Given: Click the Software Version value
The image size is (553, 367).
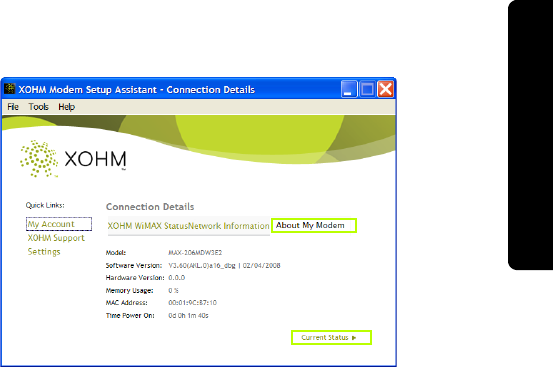Looking at the screenshot, I should pyautogui.click(x=224, y=265).
